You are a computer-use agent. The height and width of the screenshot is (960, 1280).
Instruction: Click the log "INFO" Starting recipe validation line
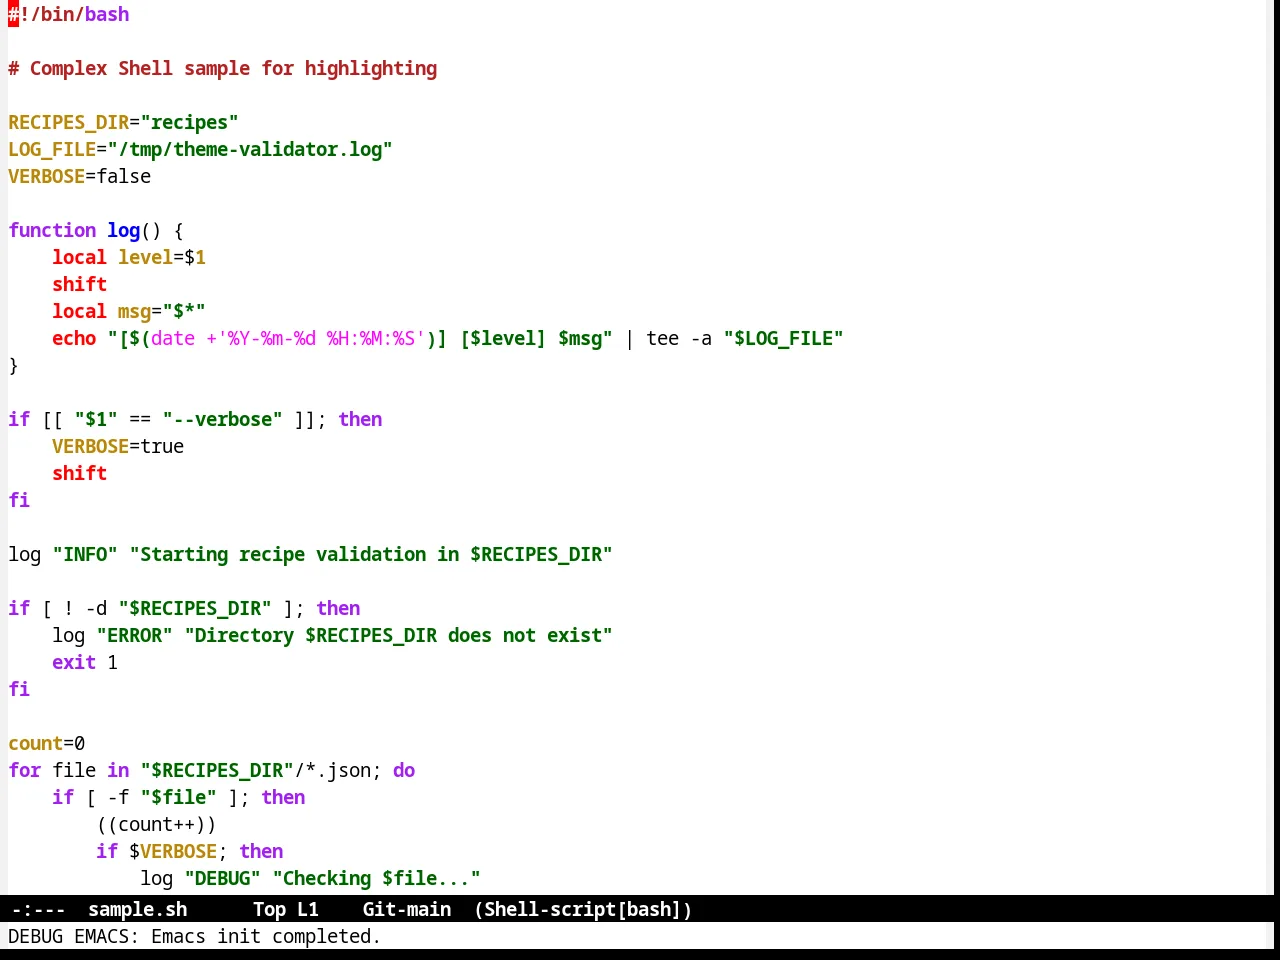[x=310, y=554]
